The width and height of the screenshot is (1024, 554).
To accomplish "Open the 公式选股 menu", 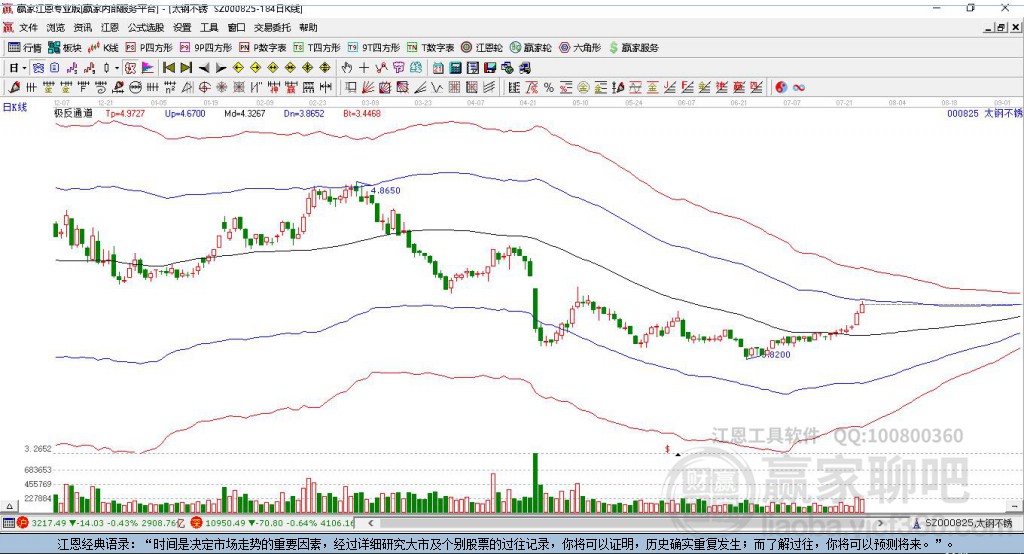I will click(145, 28).
